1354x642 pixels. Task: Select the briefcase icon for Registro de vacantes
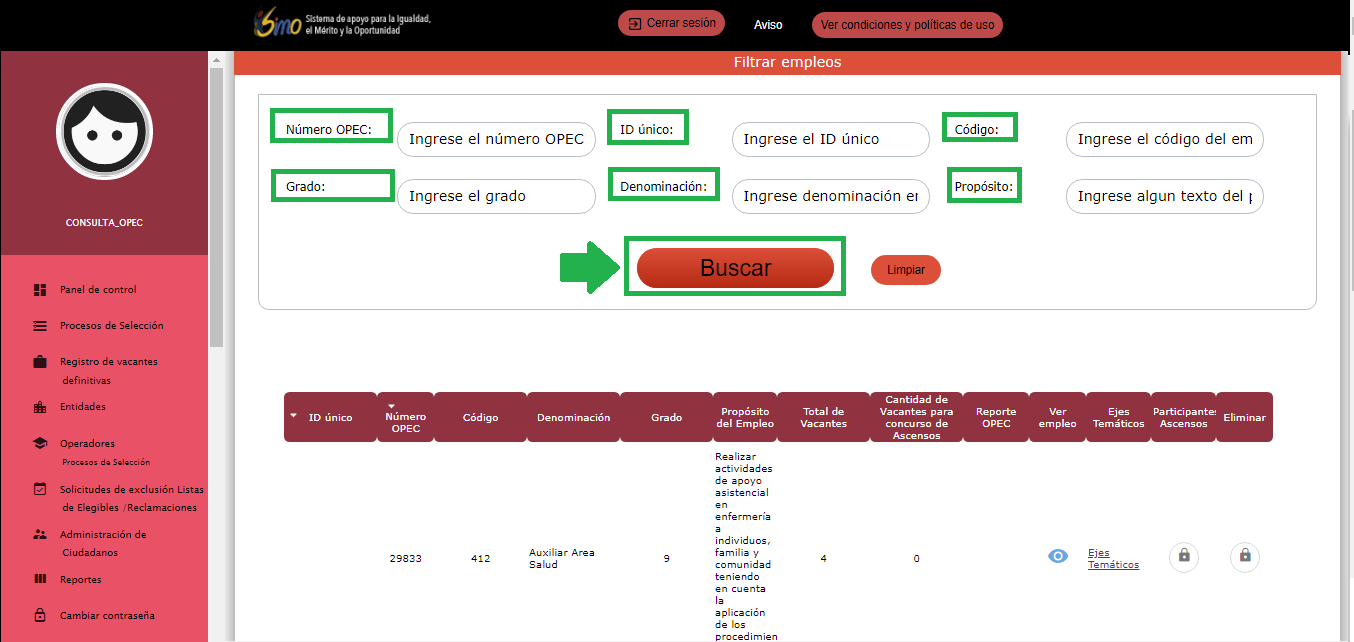[x=40, y=362]
